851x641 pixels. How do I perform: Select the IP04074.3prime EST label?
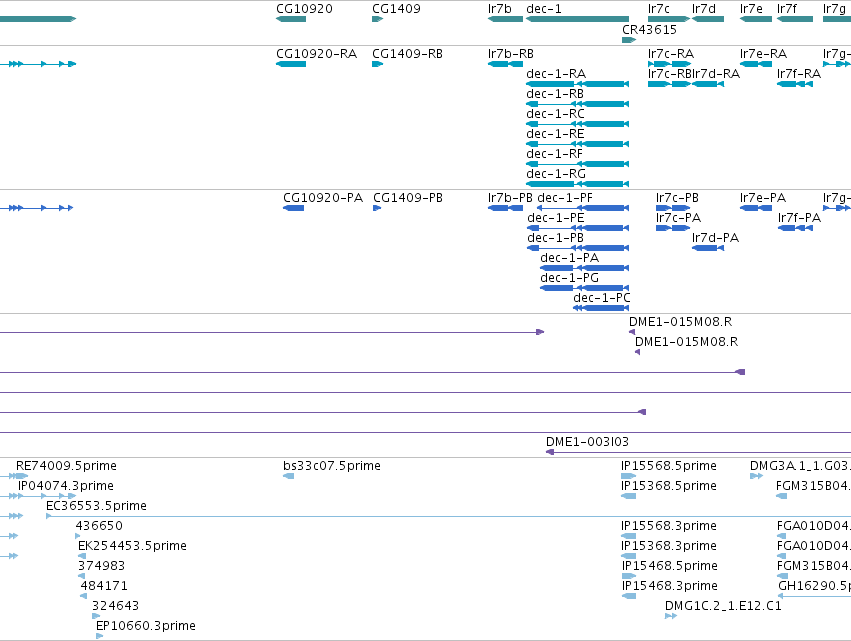point(66,486)
